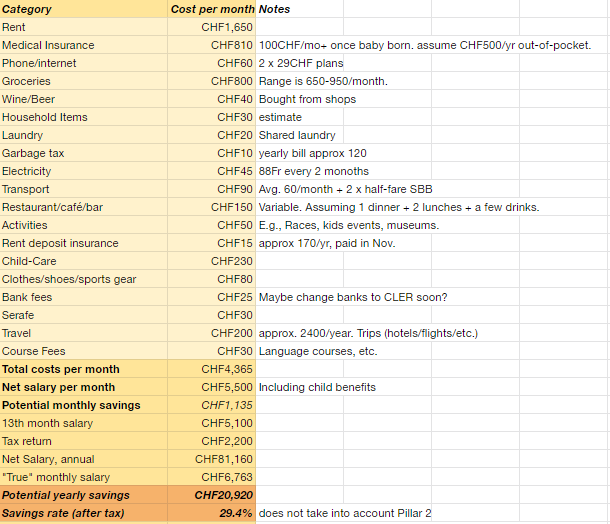Click the CHF200 travel cost cell

pyautogui.click(x=212, y=333)
